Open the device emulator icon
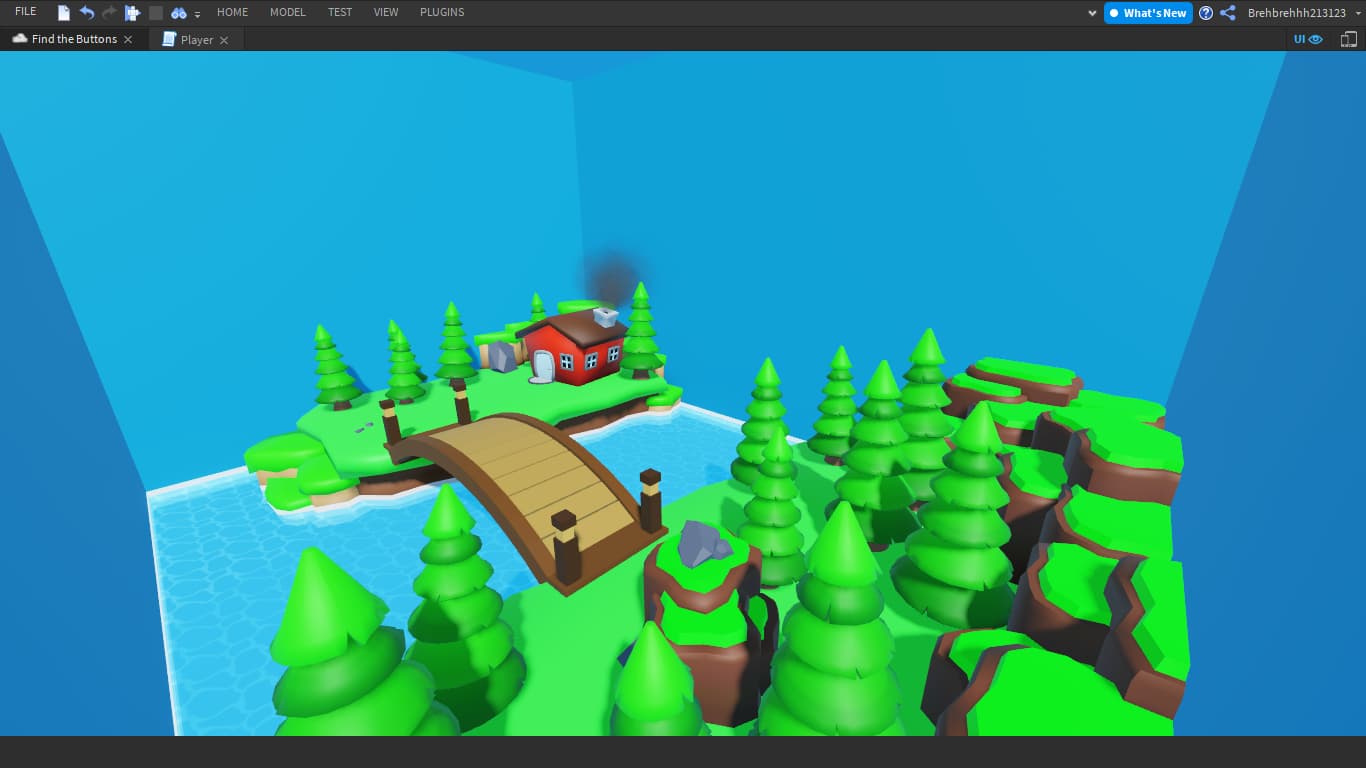The height and width of the screenshot is (768, 1366). [1349, 39]
